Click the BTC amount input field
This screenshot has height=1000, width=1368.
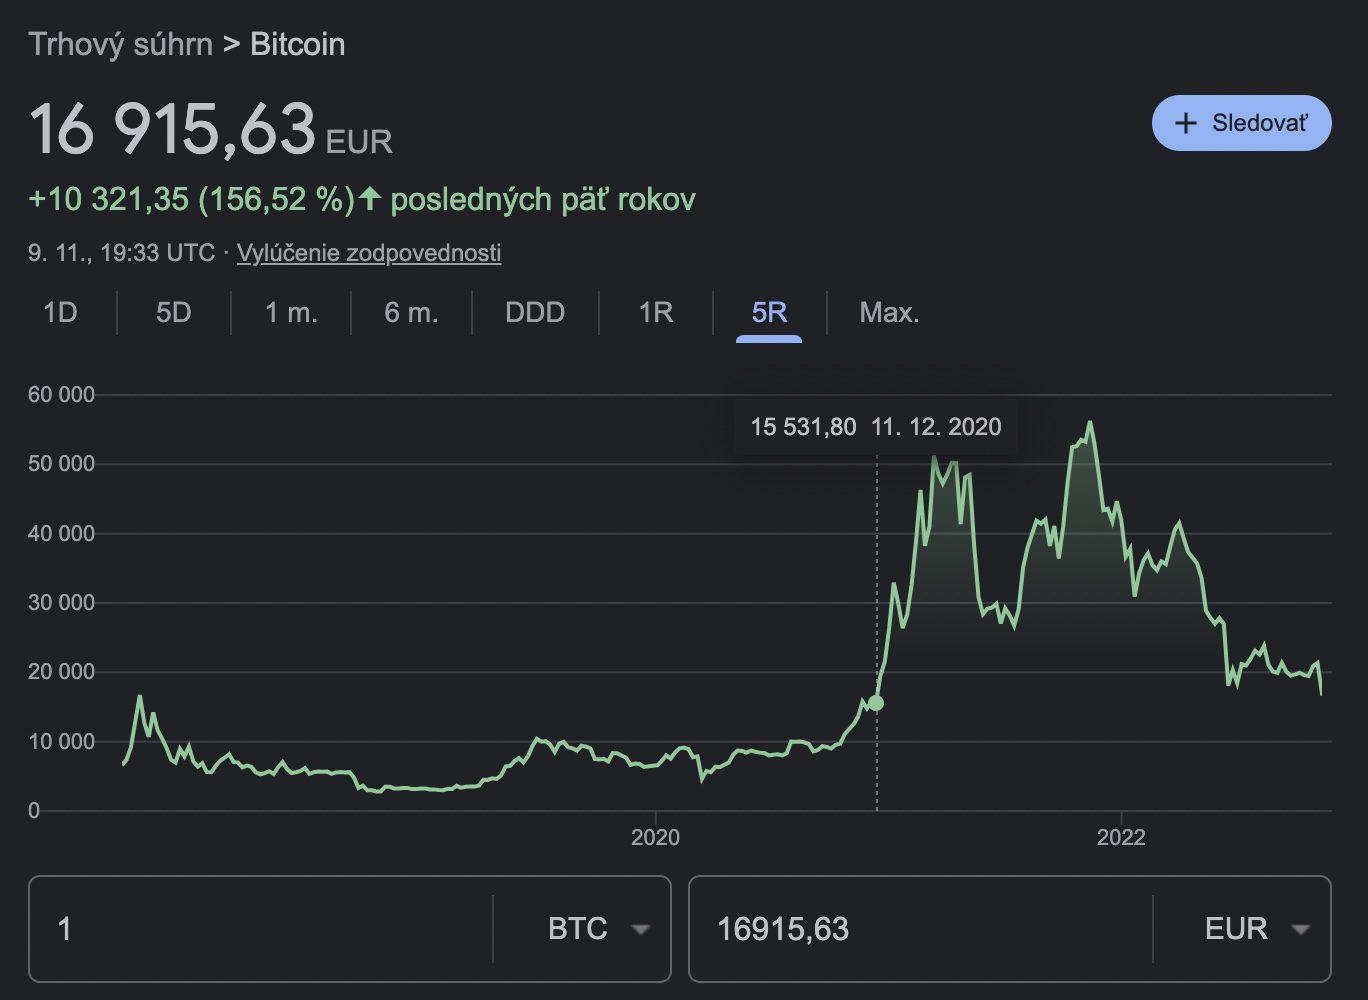point(260,929)
